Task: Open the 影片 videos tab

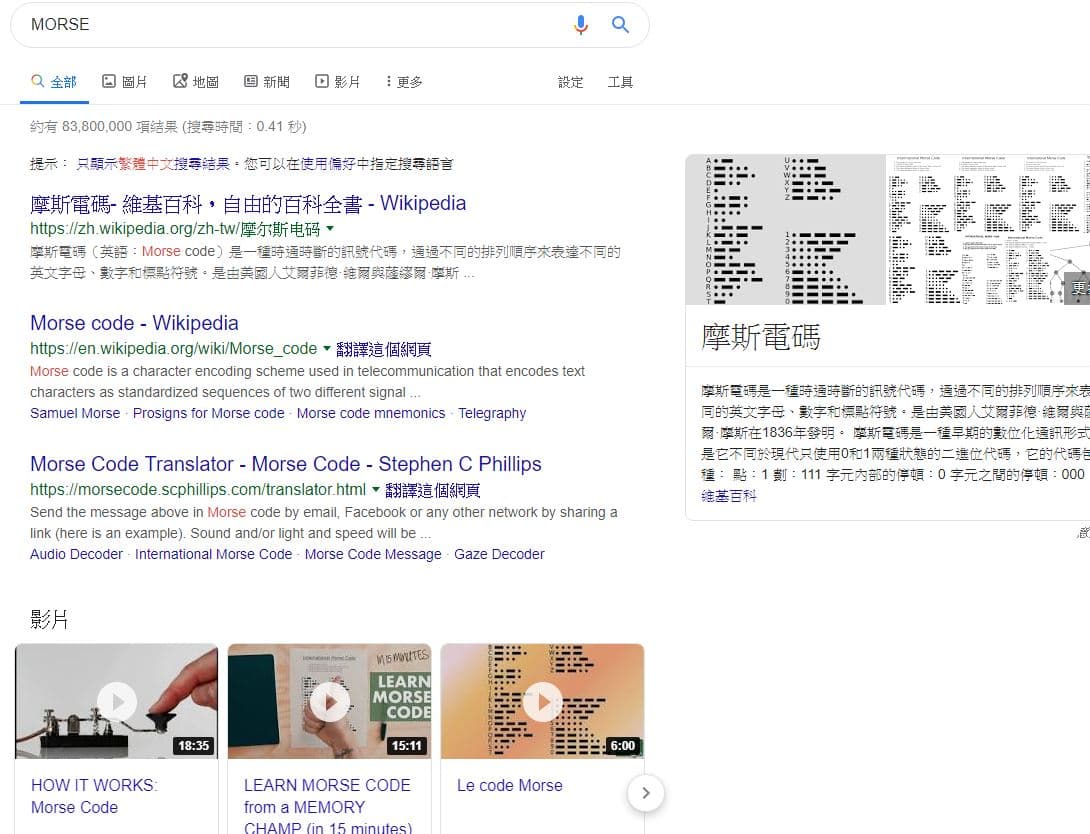Action: tap(338, 82)
